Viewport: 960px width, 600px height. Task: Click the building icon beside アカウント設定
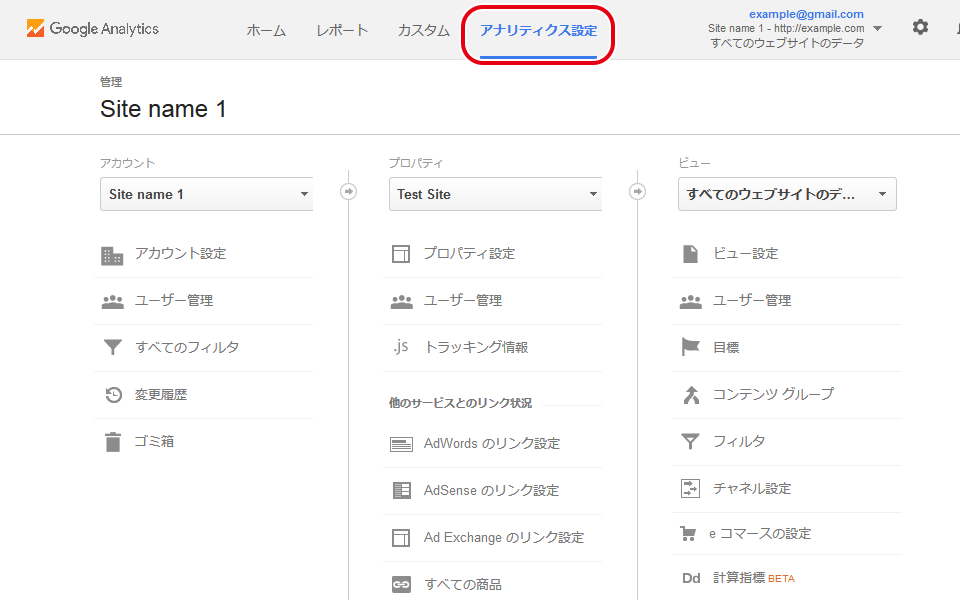coord(112,255)
